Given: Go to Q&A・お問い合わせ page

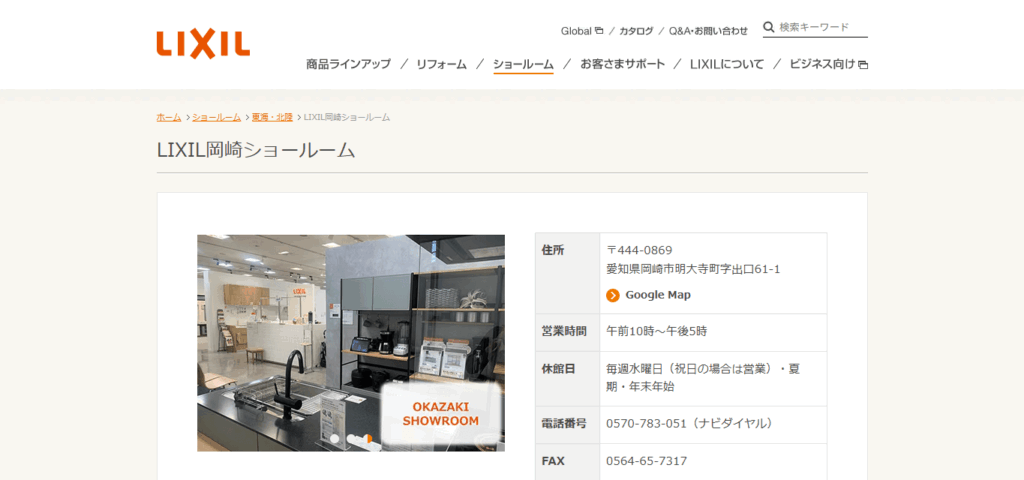Looking at the screenshot, I should (709, 31).
